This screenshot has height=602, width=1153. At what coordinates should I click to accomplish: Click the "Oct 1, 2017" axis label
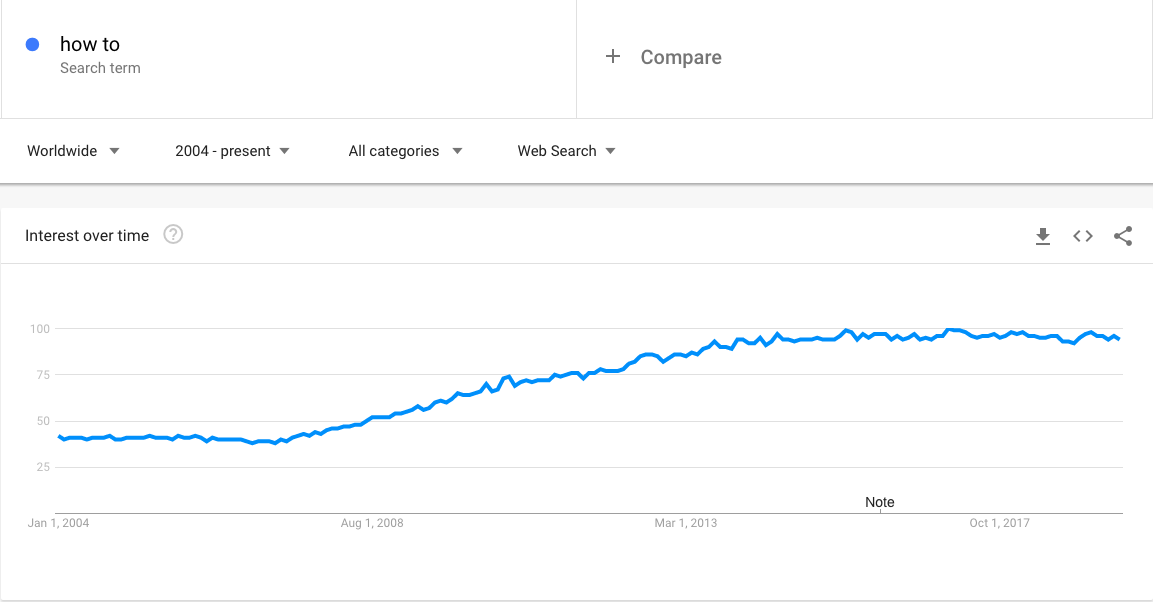click(x=999, y=523)
